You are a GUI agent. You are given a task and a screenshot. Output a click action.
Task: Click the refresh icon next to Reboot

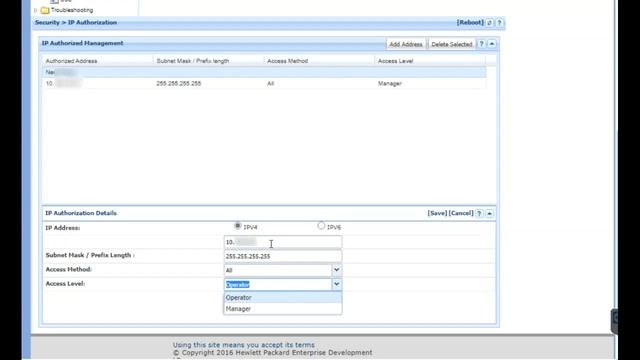[489, 23]
